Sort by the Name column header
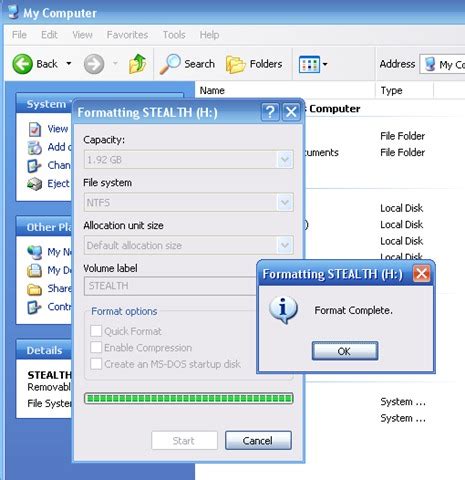 click(285, 90)
